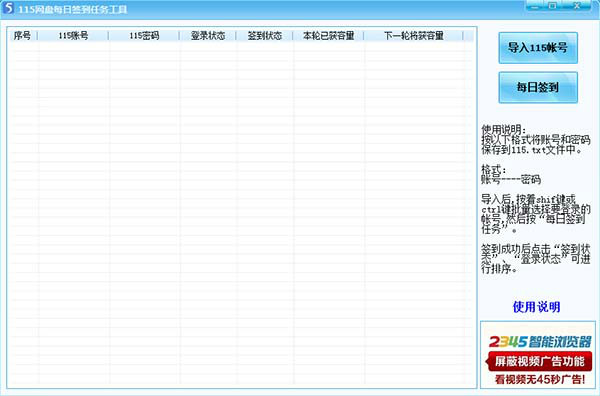
Task: Click the 下一轮将获容量 column header
Action: pos(413,36)
